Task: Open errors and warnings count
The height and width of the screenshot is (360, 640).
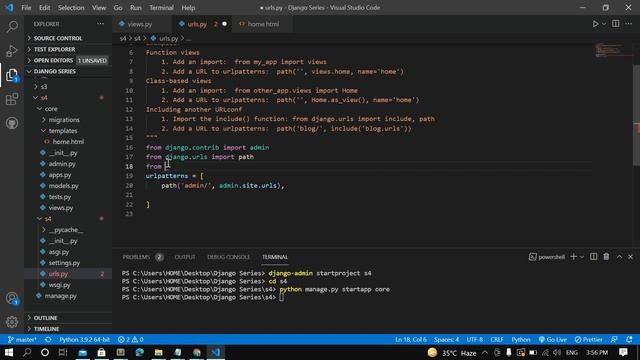Action: pyautogui.click(x=131, y=340)
